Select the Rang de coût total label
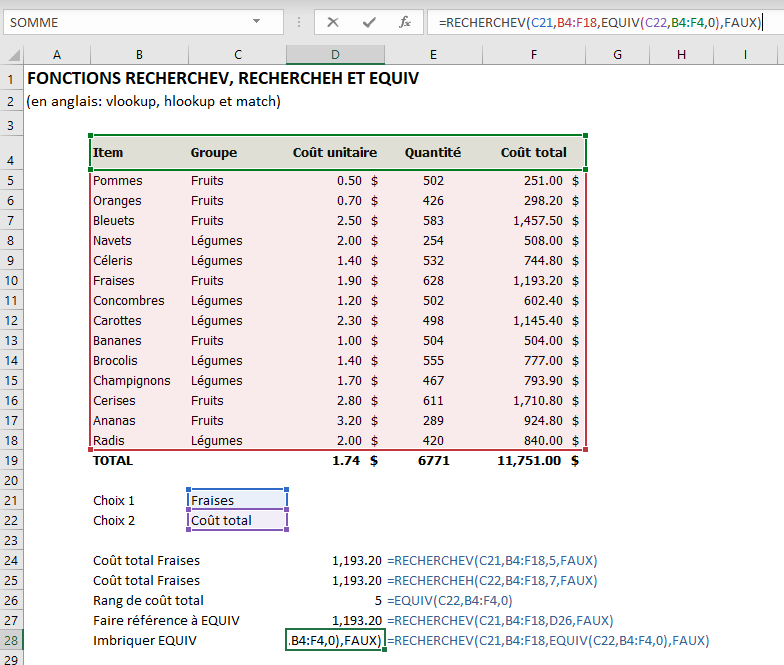Image resolution: width=784 pixels, height=665 pixels. 148,601
